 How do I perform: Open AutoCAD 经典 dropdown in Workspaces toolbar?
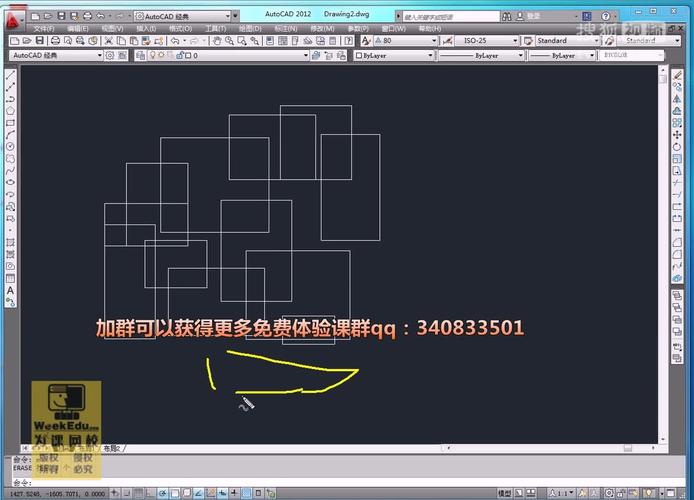100,55
